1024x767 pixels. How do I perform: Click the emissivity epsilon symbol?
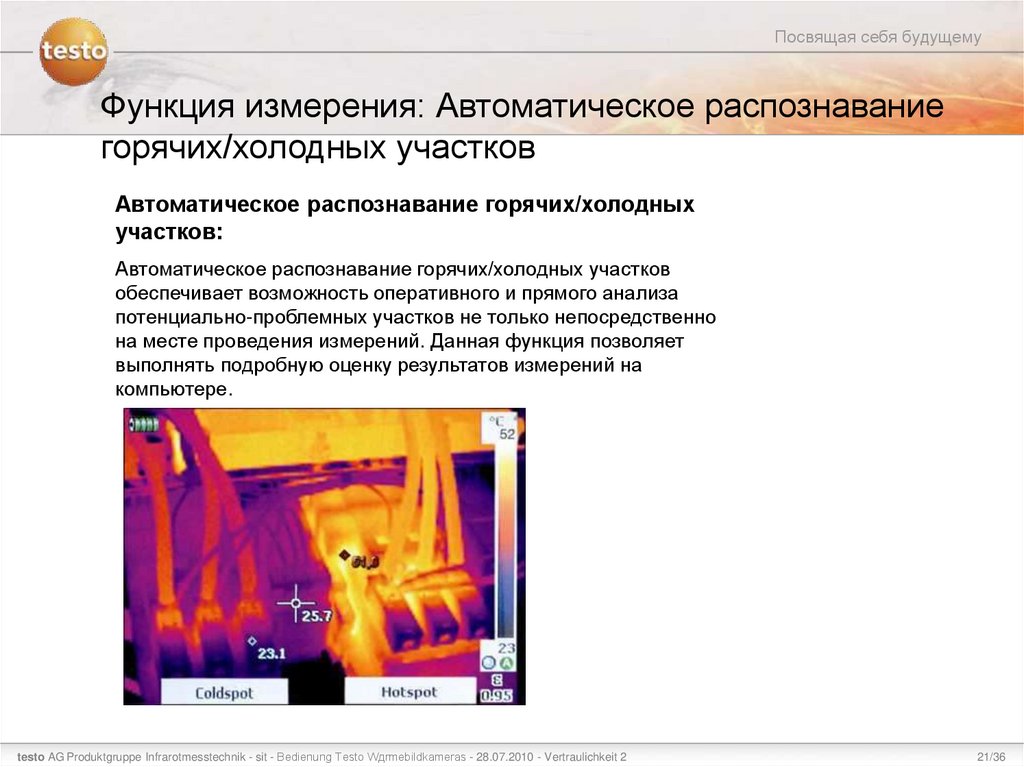click(x=497, y=680)
